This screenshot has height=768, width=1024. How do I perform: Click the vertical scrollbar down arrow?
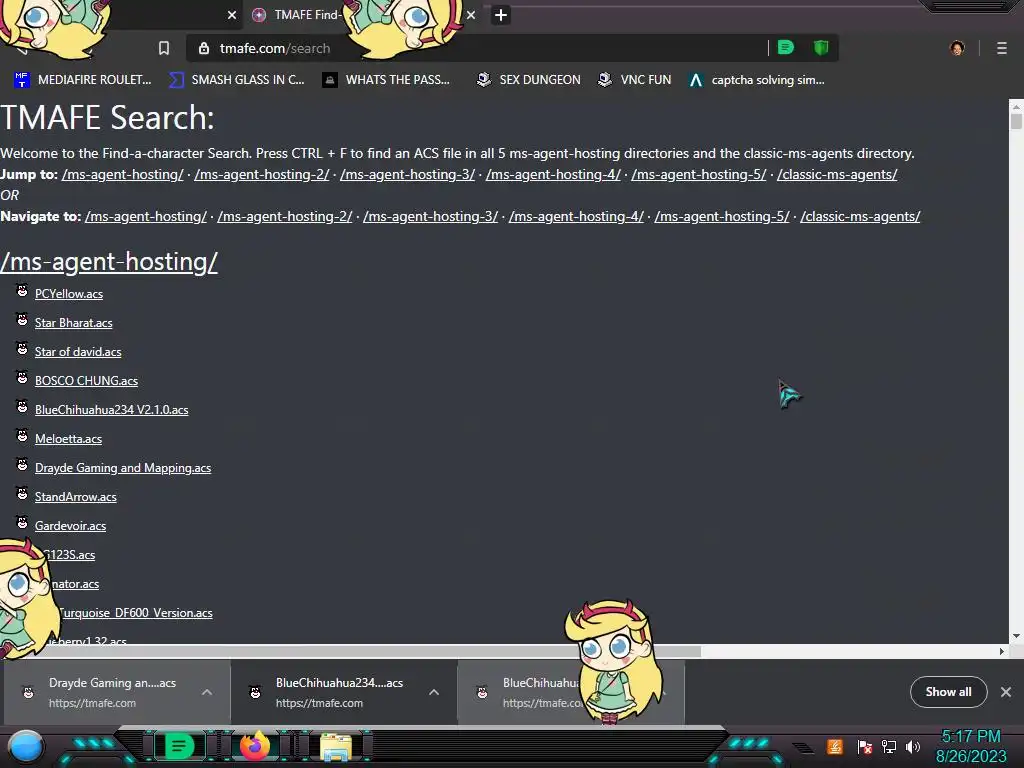1016,636
